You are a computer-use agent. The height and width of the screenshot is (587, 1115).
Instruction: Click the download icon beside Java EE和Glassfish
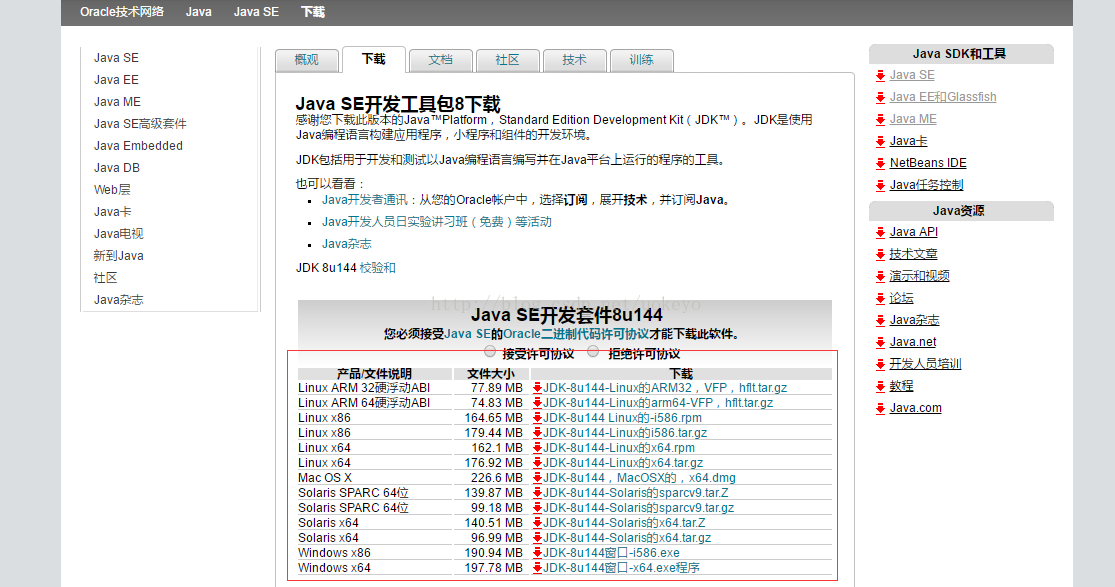(x=880, y=96)
